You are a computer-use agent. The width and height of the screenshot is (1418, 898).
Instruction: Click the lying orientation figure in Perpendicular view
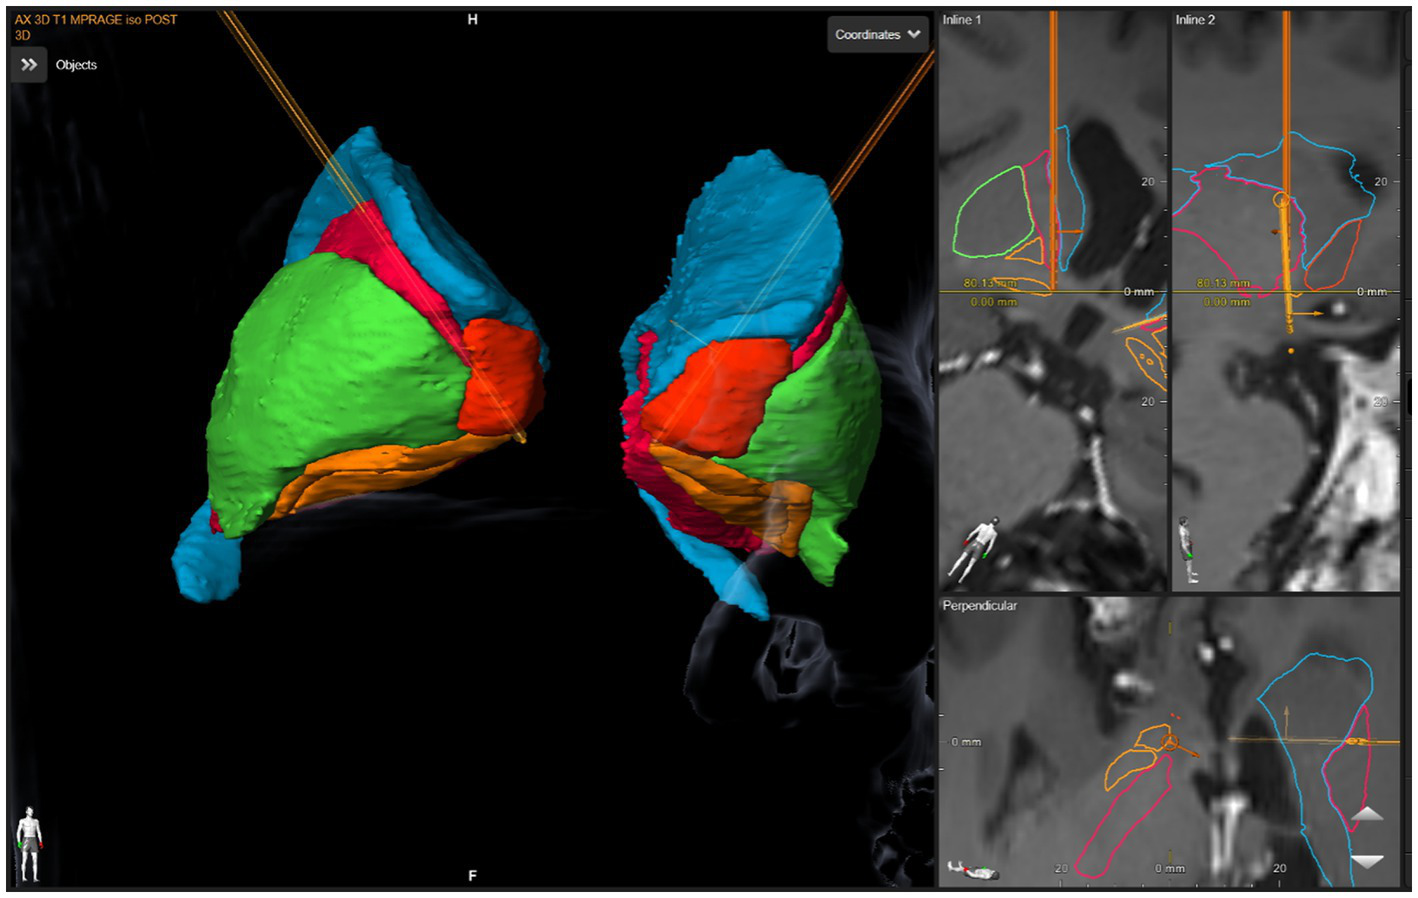pos(972,870)
